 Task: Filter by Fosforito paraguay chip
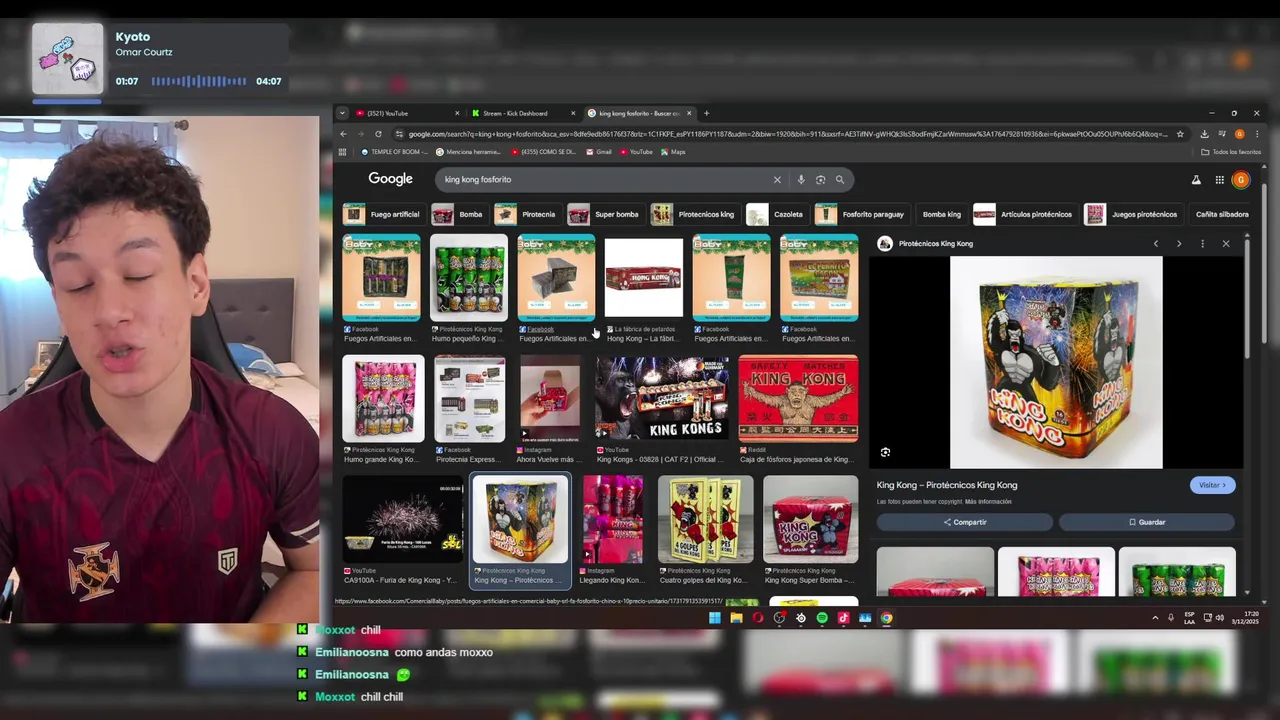(x=860, y=214)
